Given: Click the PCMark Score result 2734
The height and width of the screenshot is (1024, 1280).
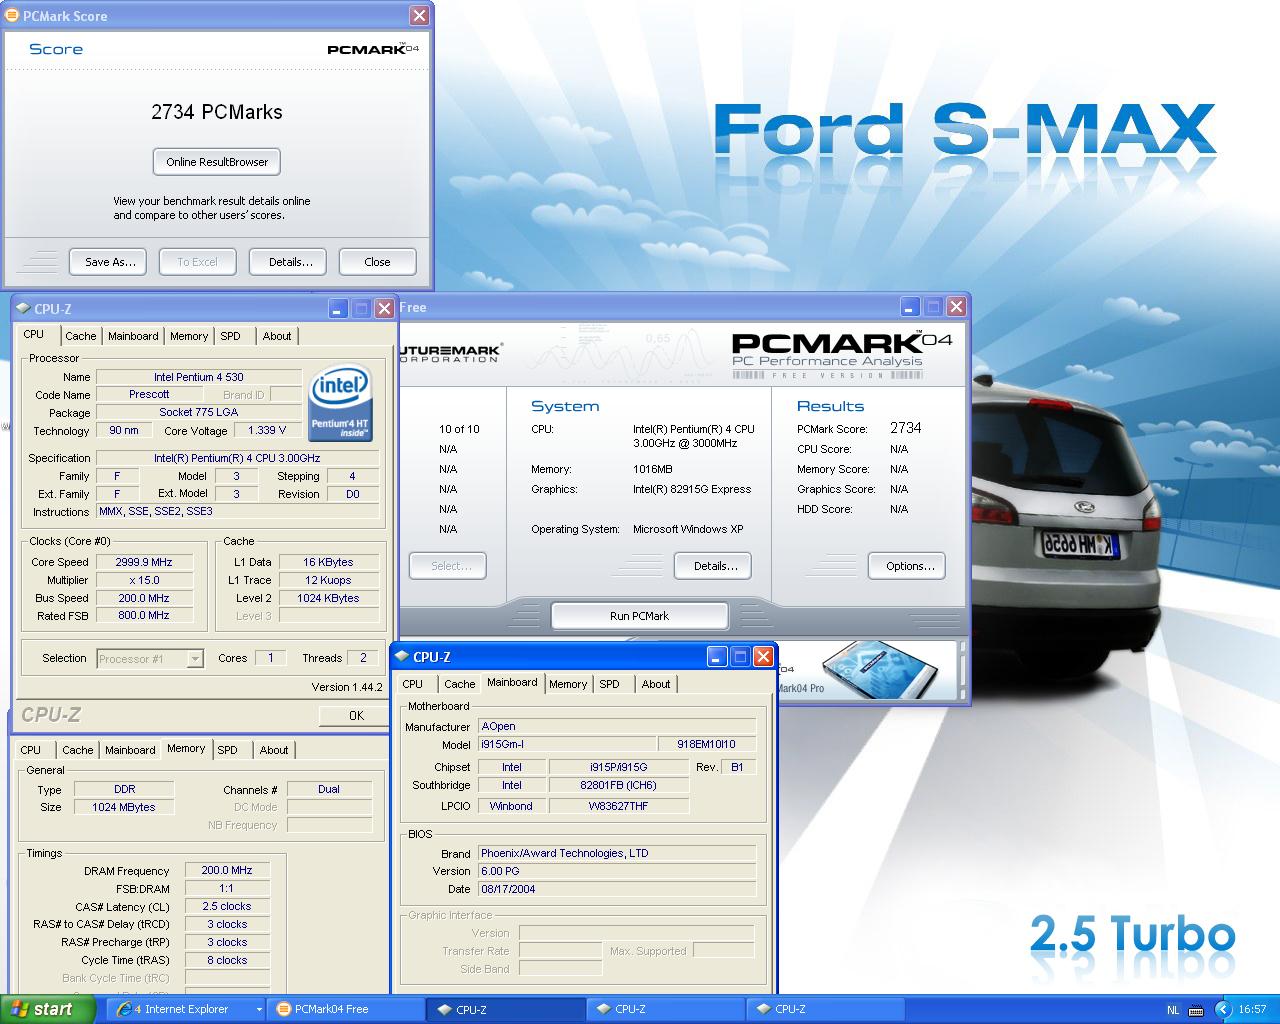Looking at the screenshot, I should click(x=906, y=428).
